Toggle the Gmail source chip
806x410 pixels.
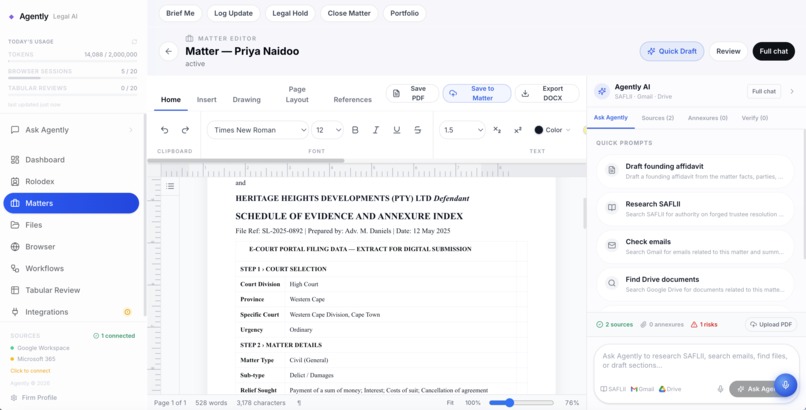(x=643, y=389)
